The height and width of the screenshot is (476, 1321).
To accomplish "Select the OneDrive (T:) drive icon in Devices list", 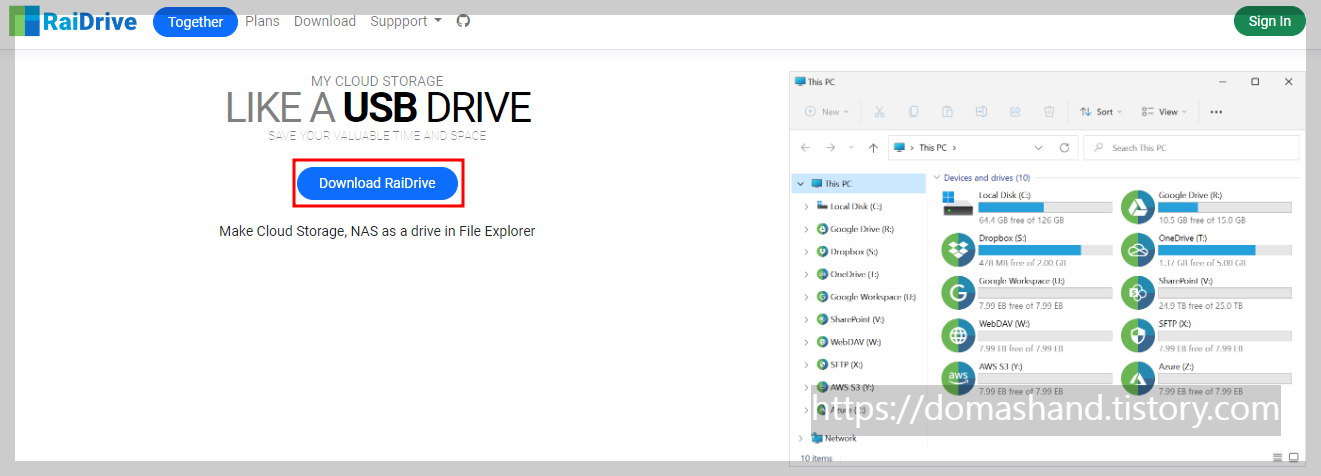I will coord(1137,250).
